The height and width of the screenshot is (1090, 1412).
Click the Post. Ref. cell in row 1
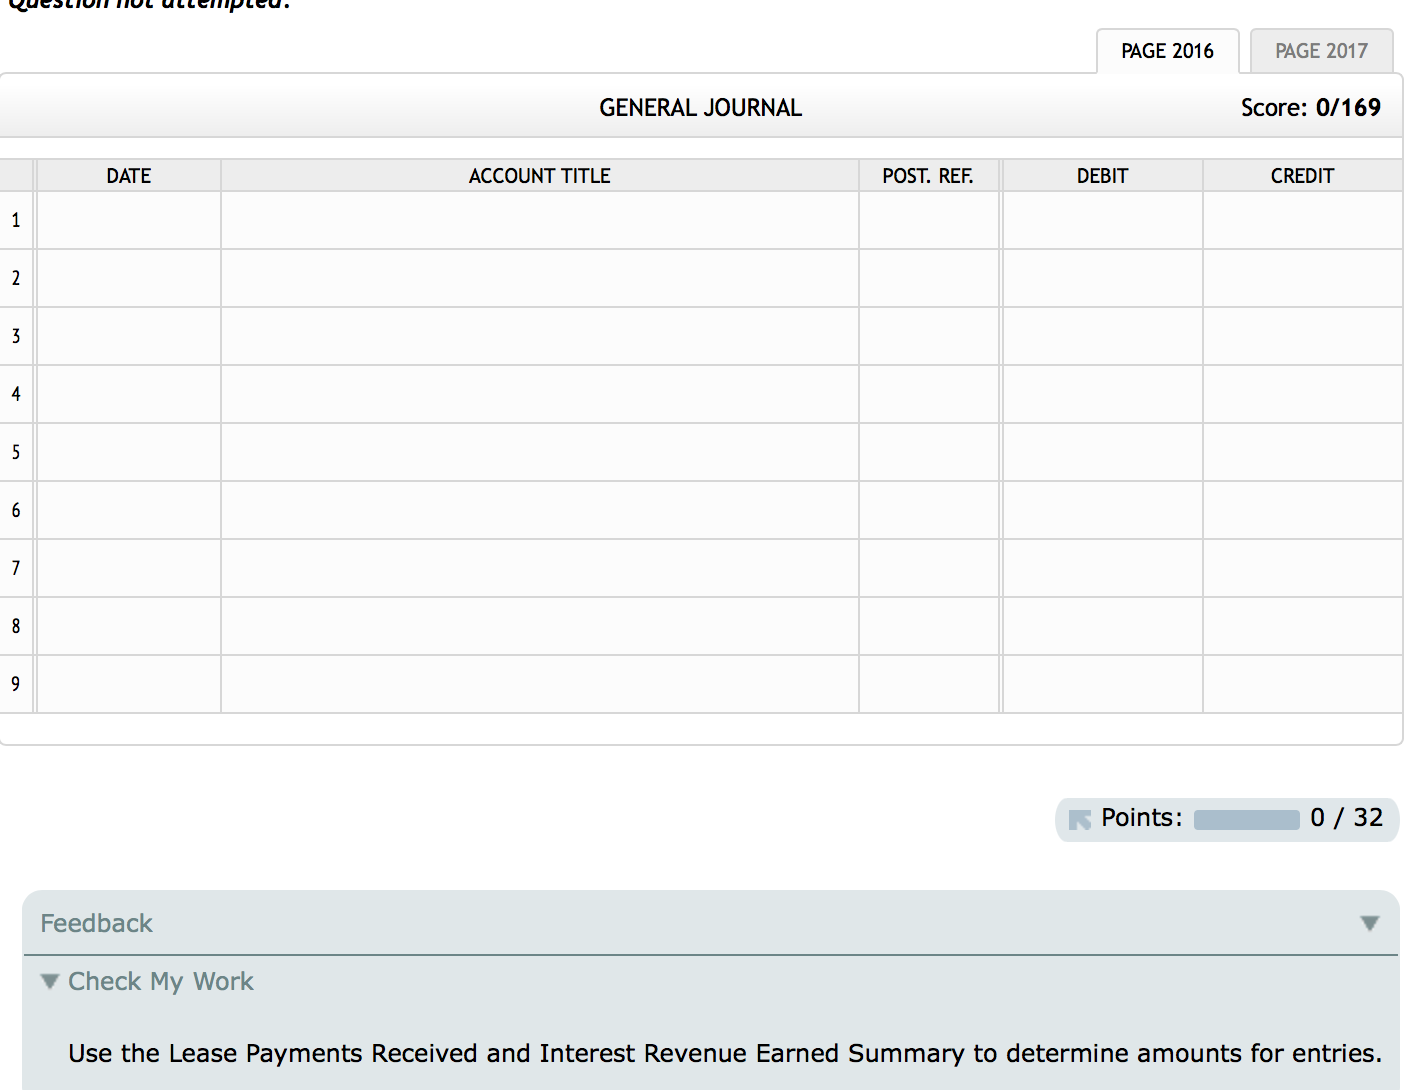click(929, 220)
